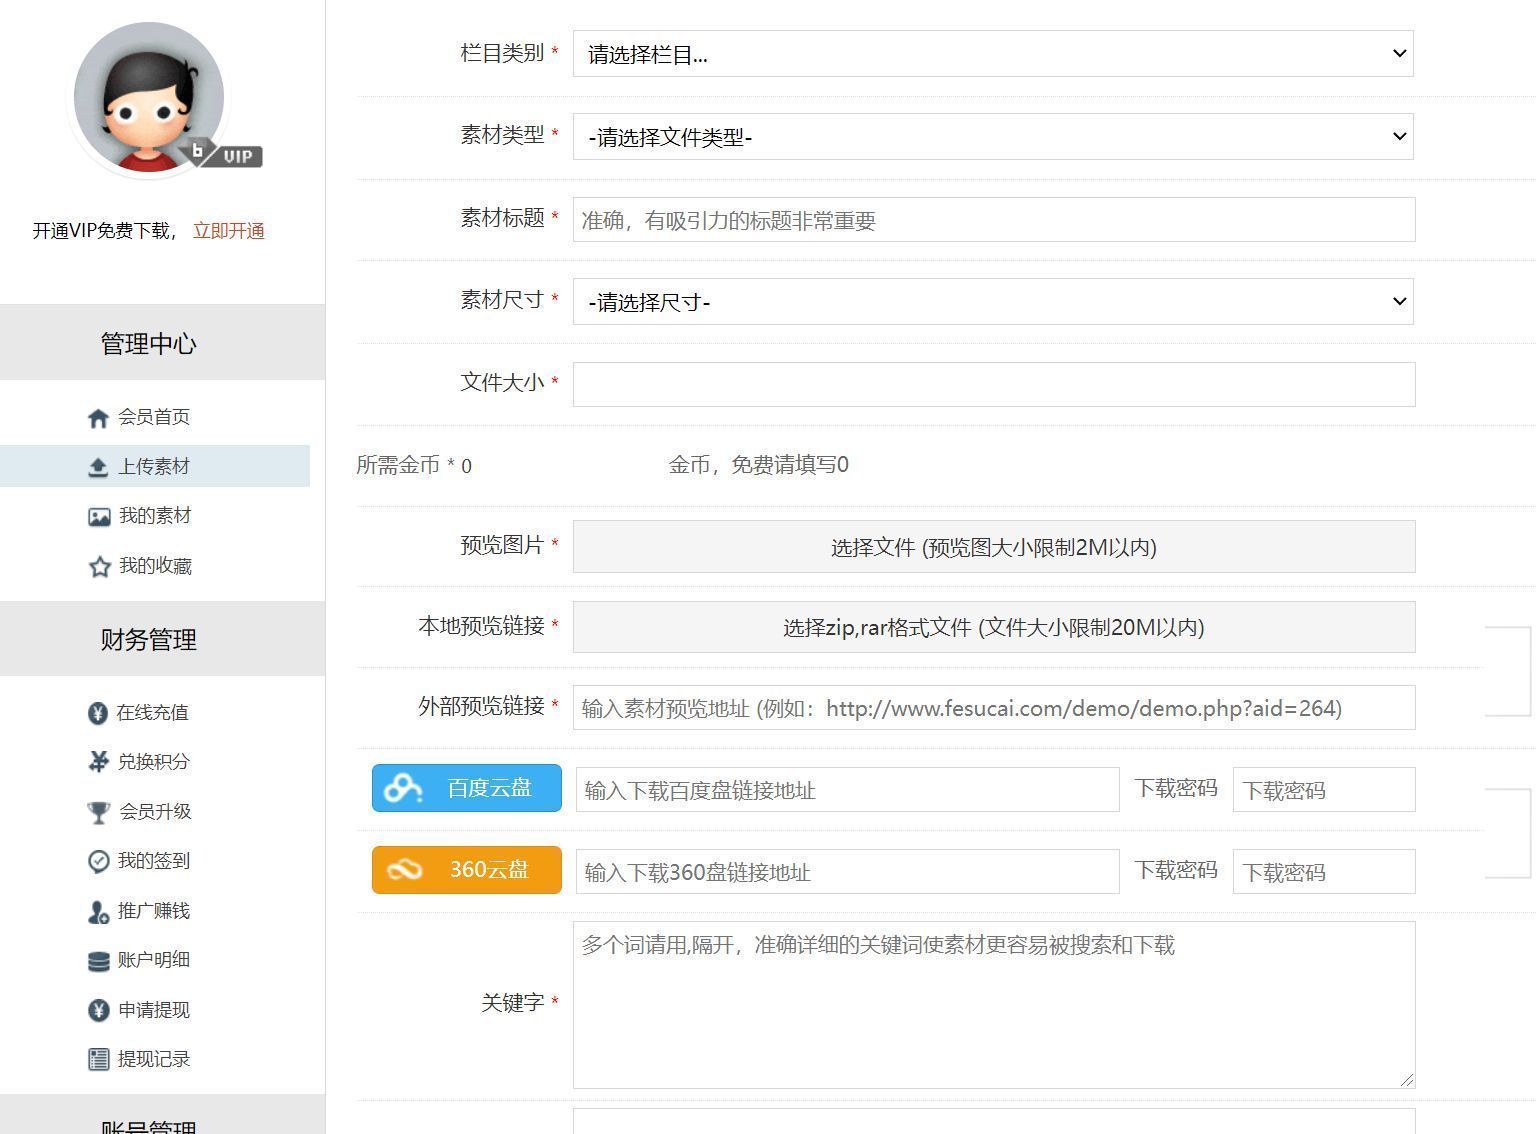The height and width of the screenshot is (1134, 1537).
Task: Select the 会员首页 home icon
Action: [x=99, y=417]
